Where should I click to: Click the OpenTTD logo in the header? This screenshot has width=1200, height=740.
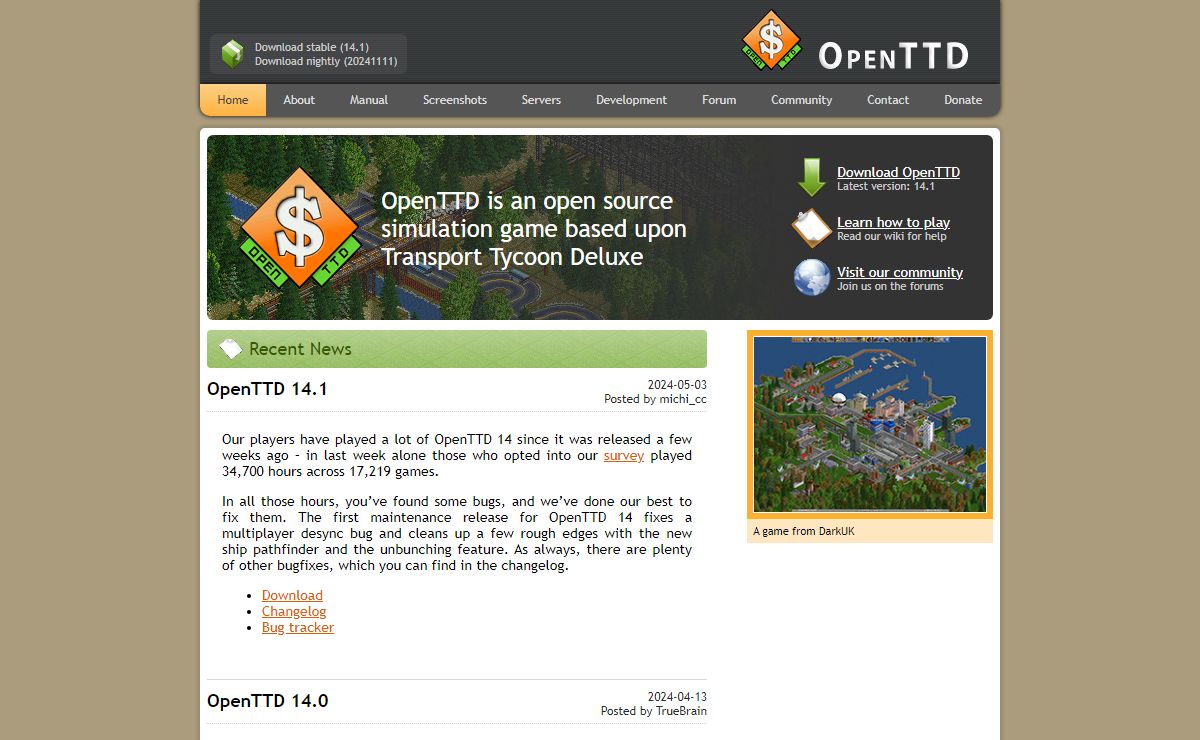(x=771, y=40)
